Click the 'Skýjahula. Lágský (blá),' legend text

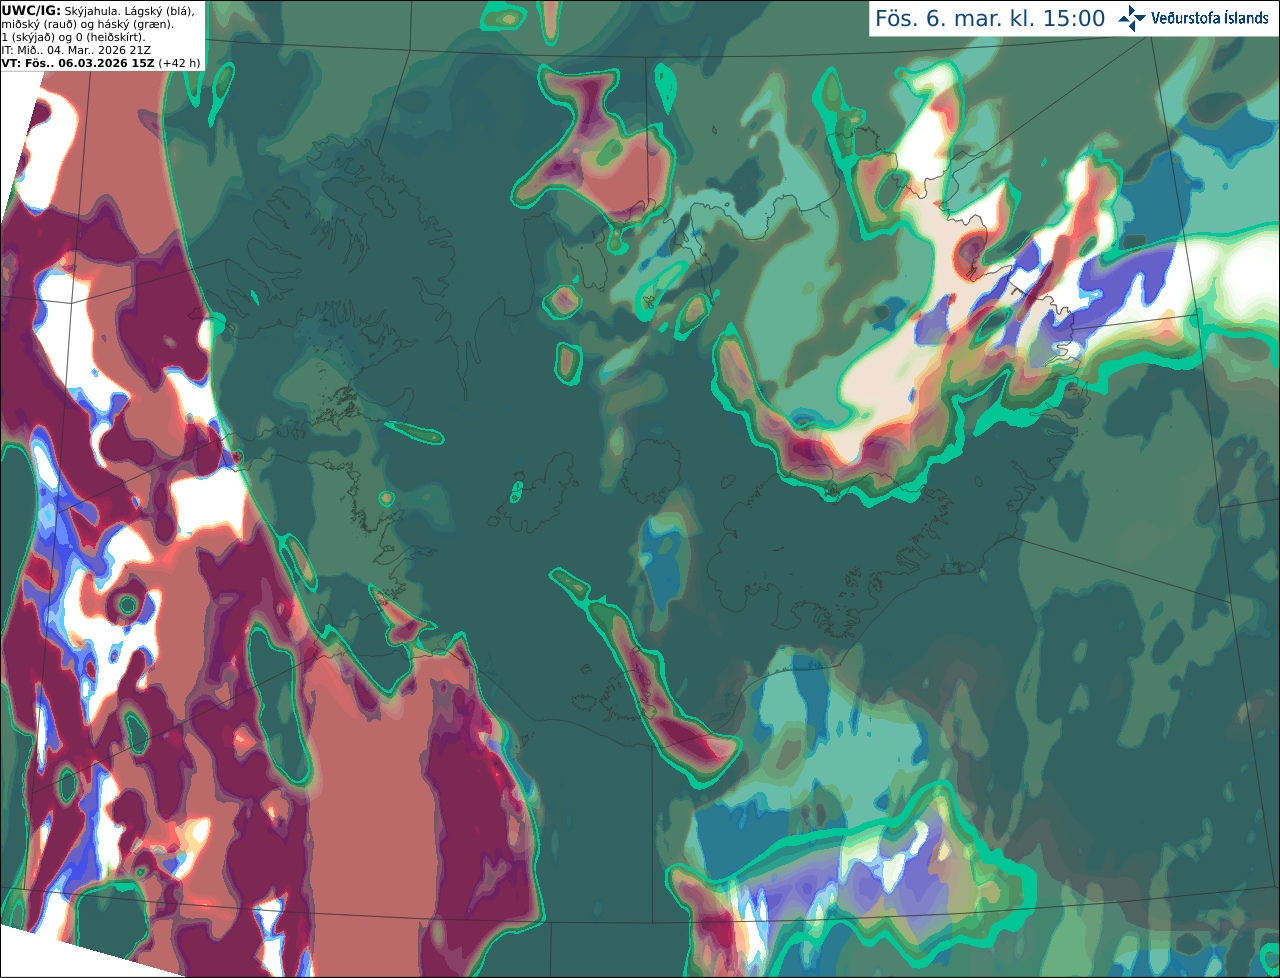pyautogui.click(x=129, y=11)
